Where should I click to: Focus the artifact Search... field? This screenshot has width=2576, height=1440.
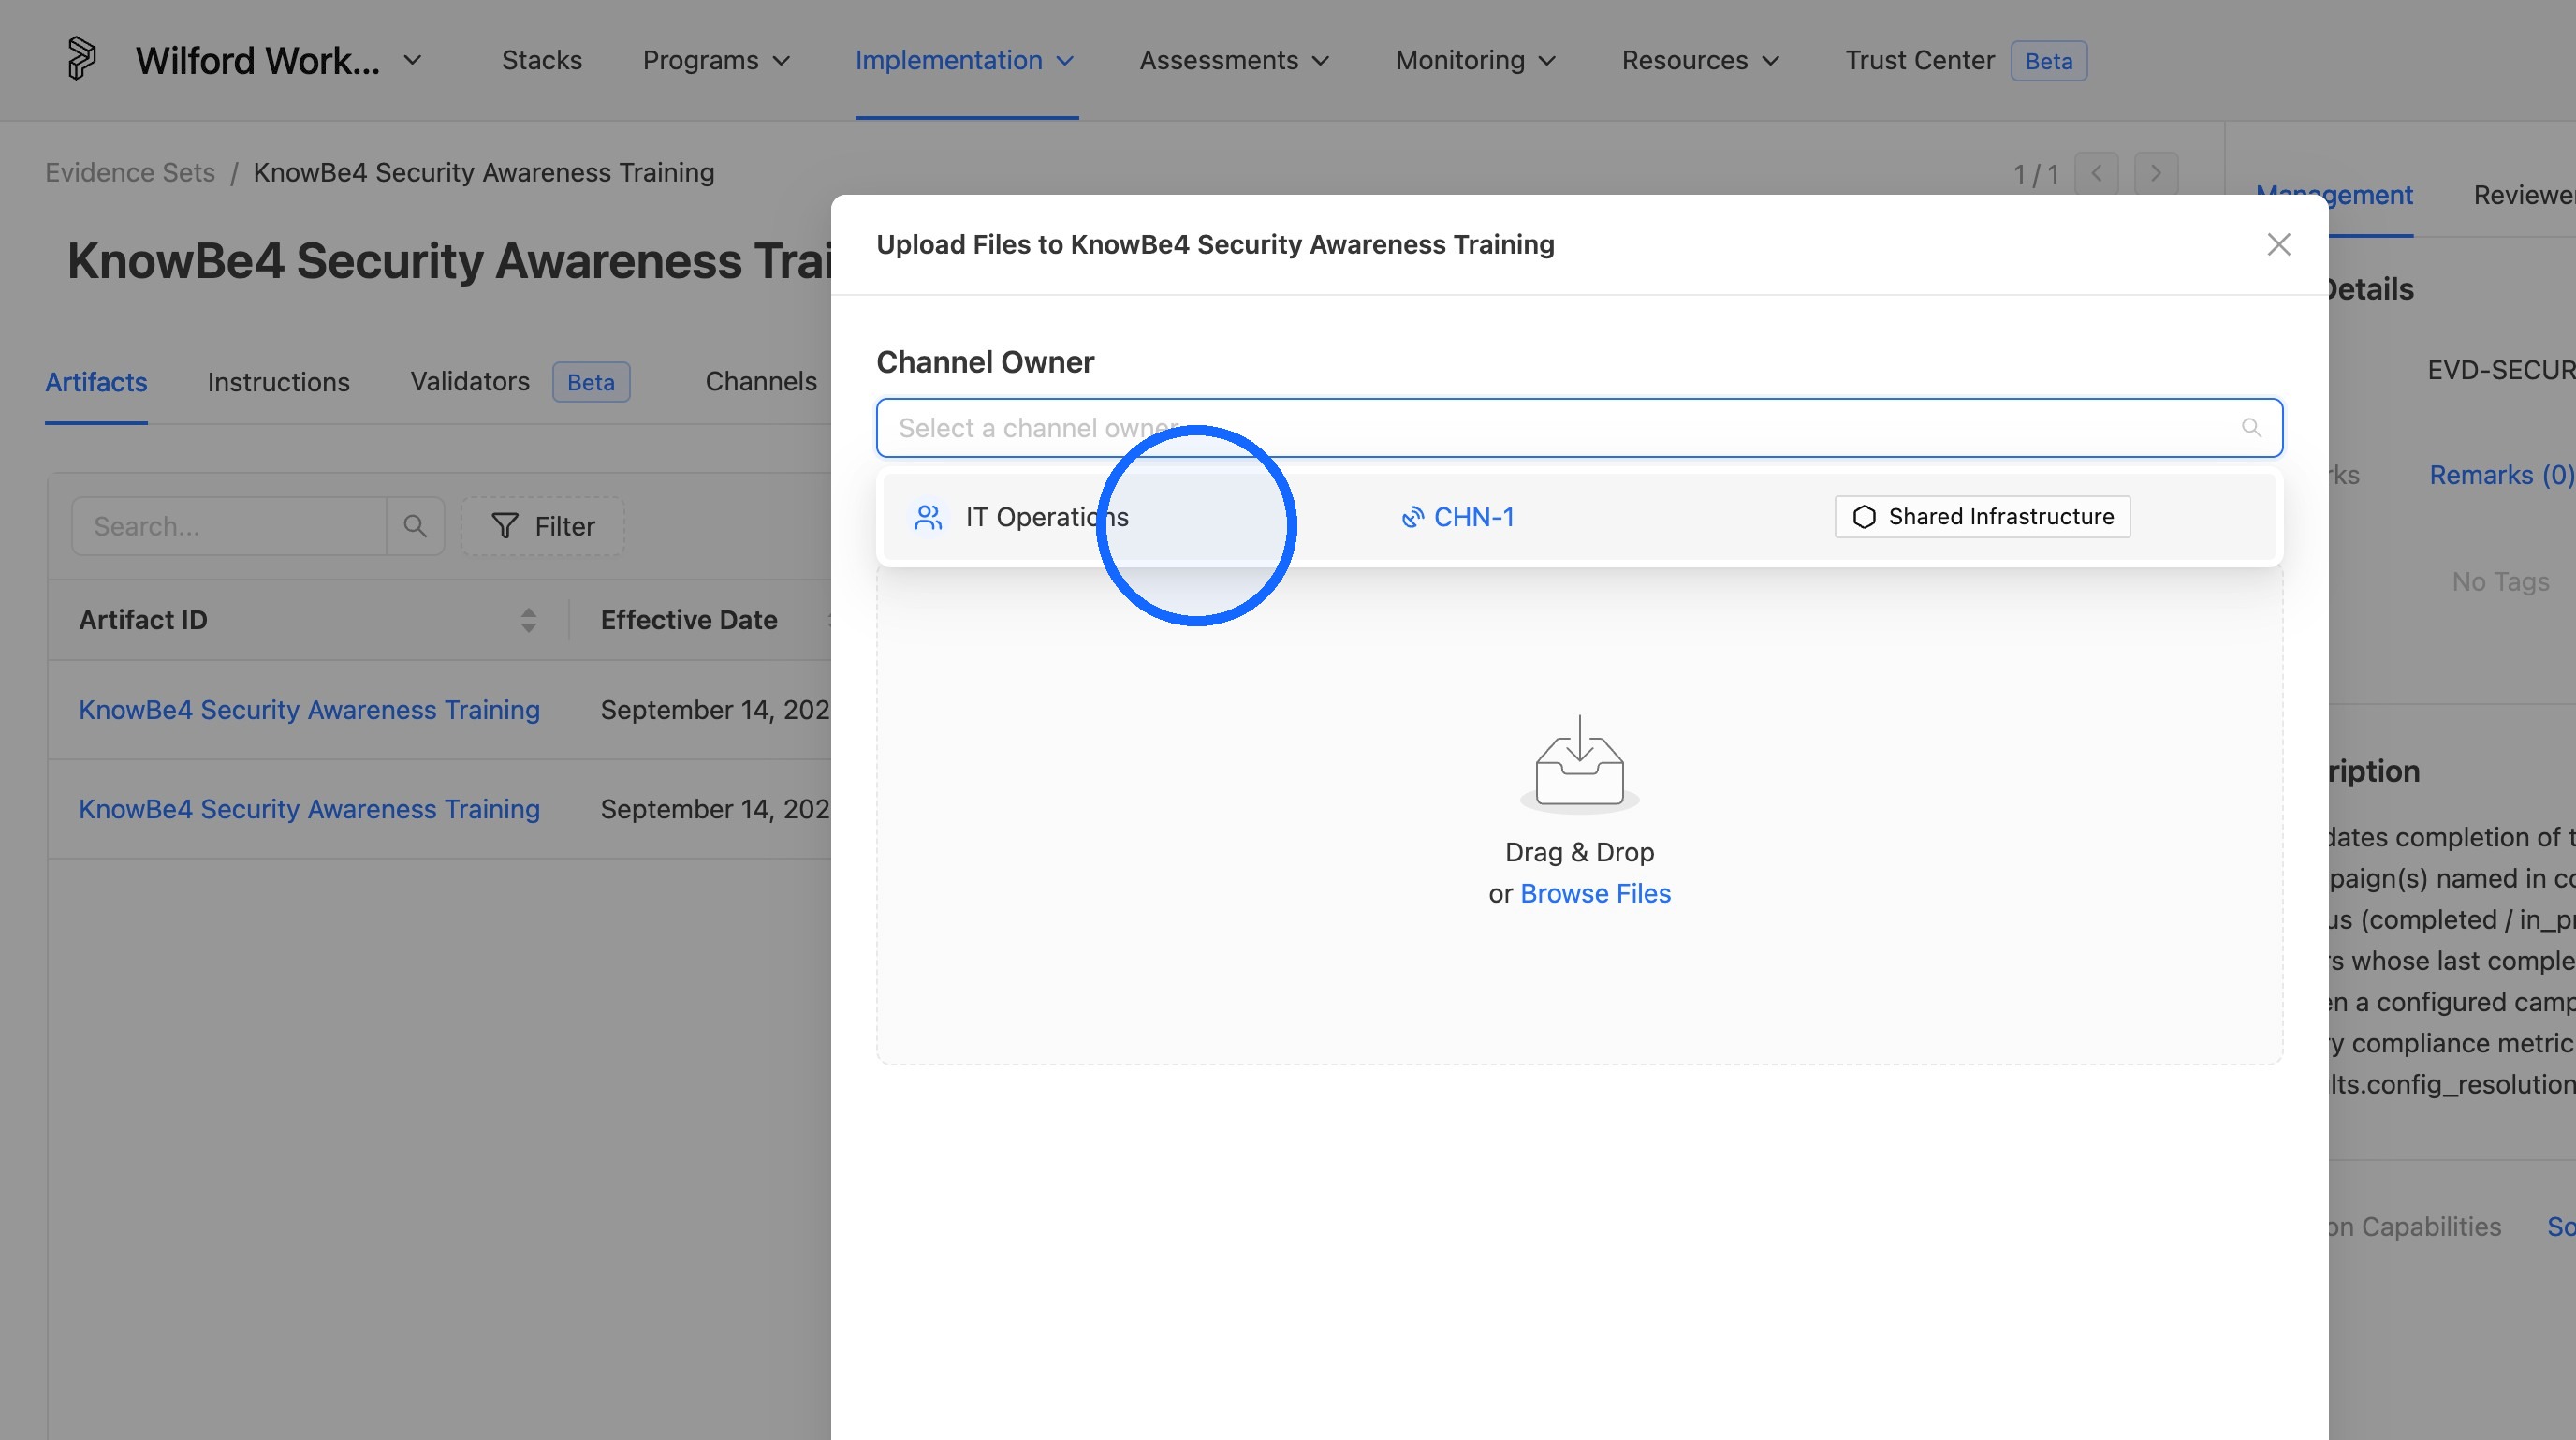[229, 526]
